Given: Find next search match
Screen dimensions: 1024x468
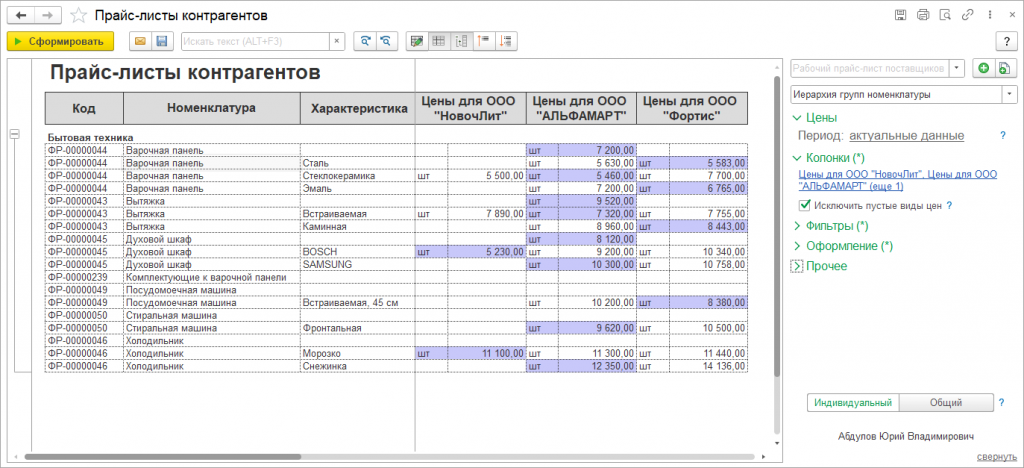Looking at the screenshot, I should point(365,41).
